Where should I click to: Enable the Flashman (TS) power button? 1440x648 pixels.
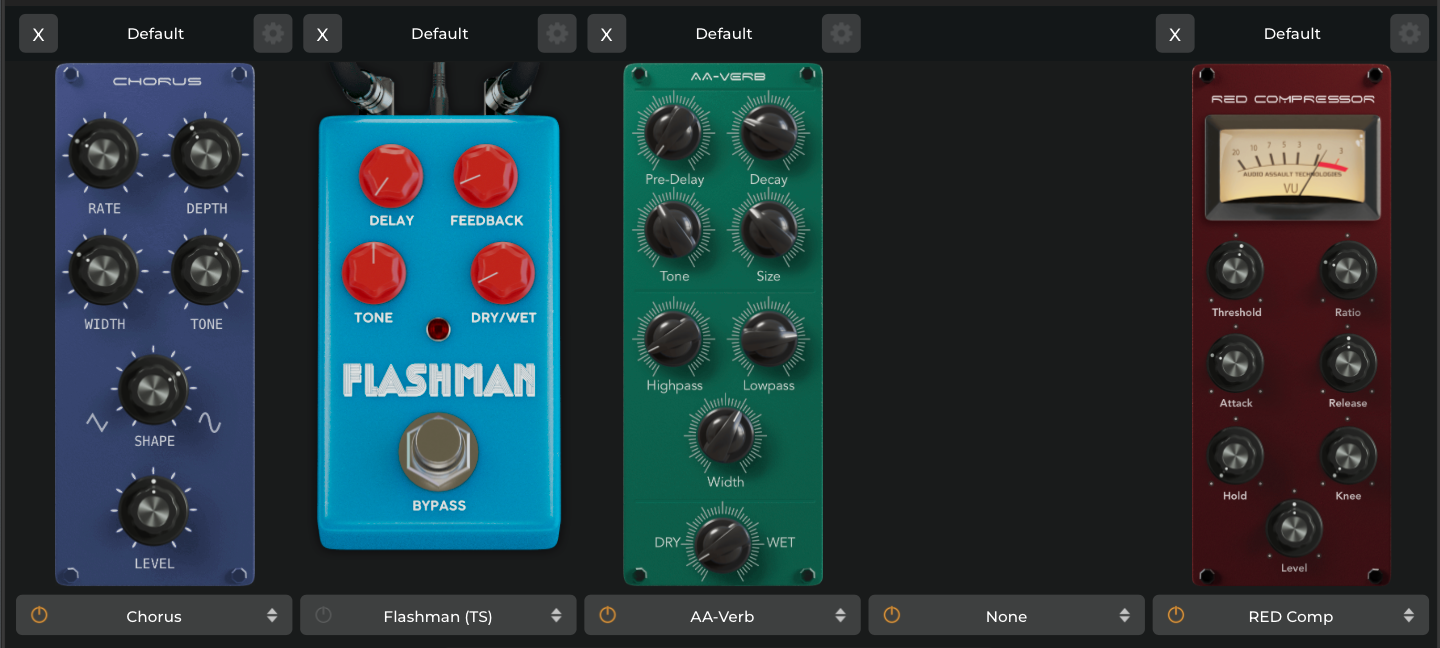tap(323, 615)
